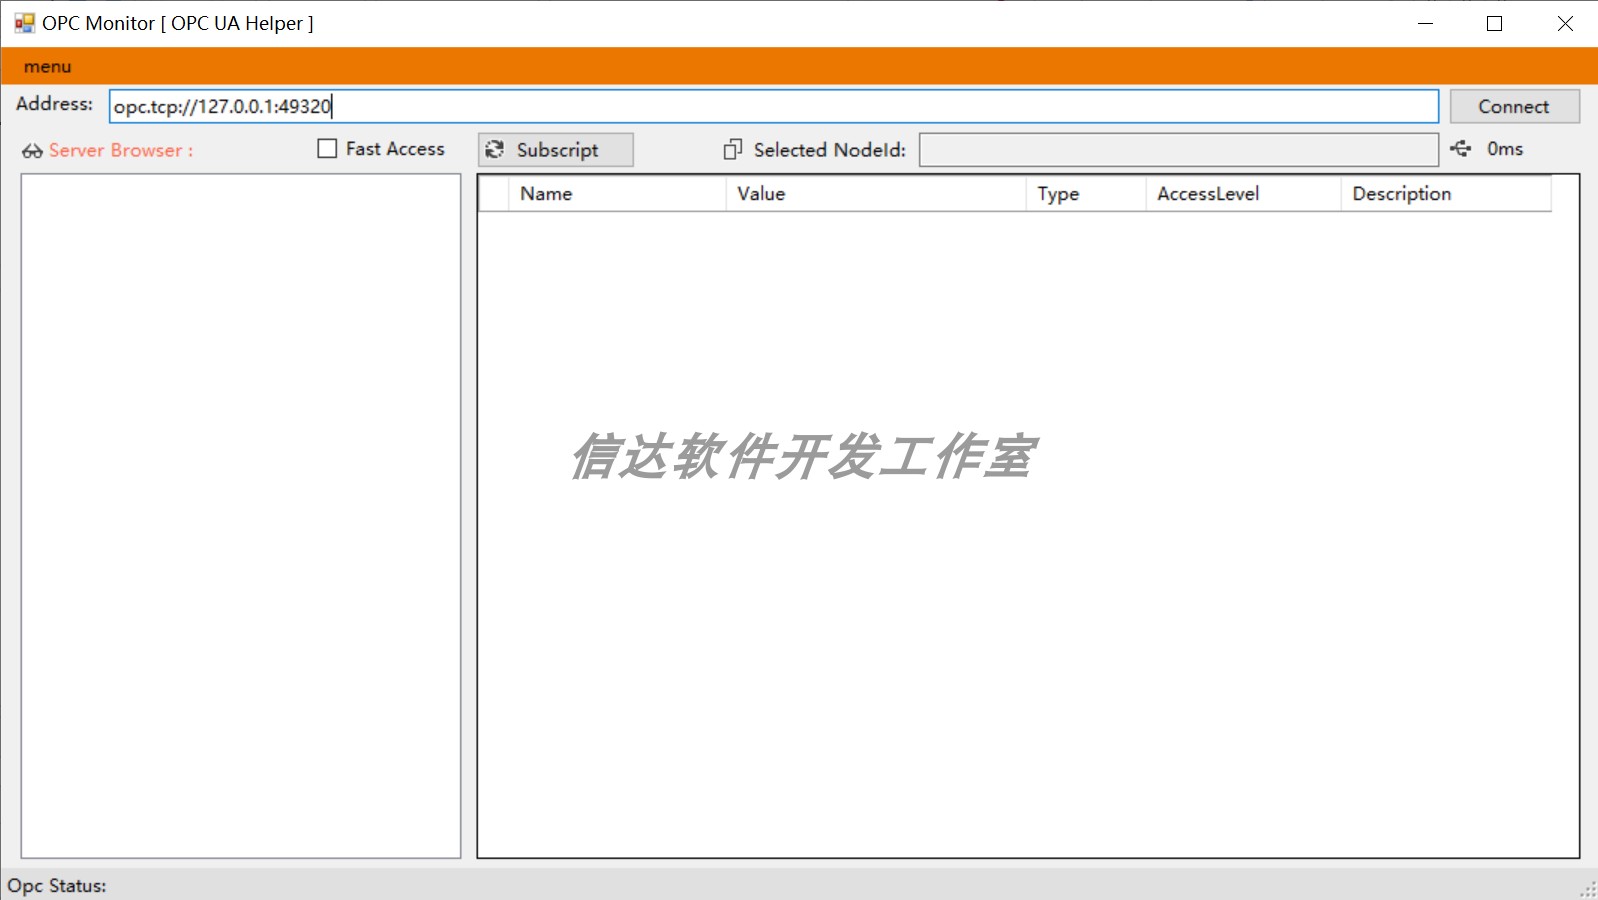This screenshot has width=1598, height=900.
Task: Click the Address label
Action: tap(54, 104)
